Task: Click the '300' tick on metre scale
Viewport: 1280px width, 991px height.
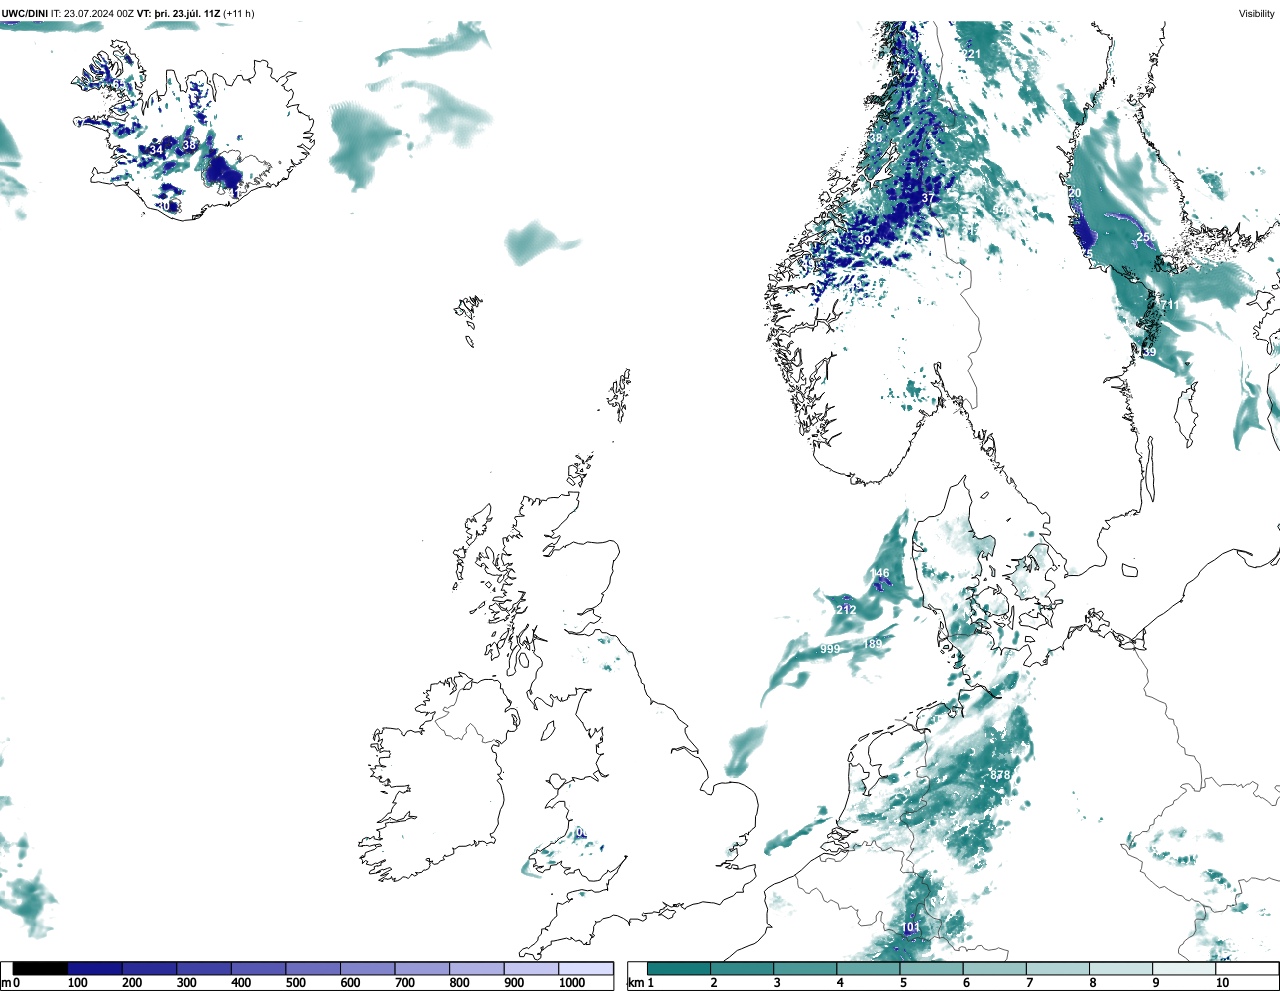Action: pyautogui.click(x=186, y=983)
